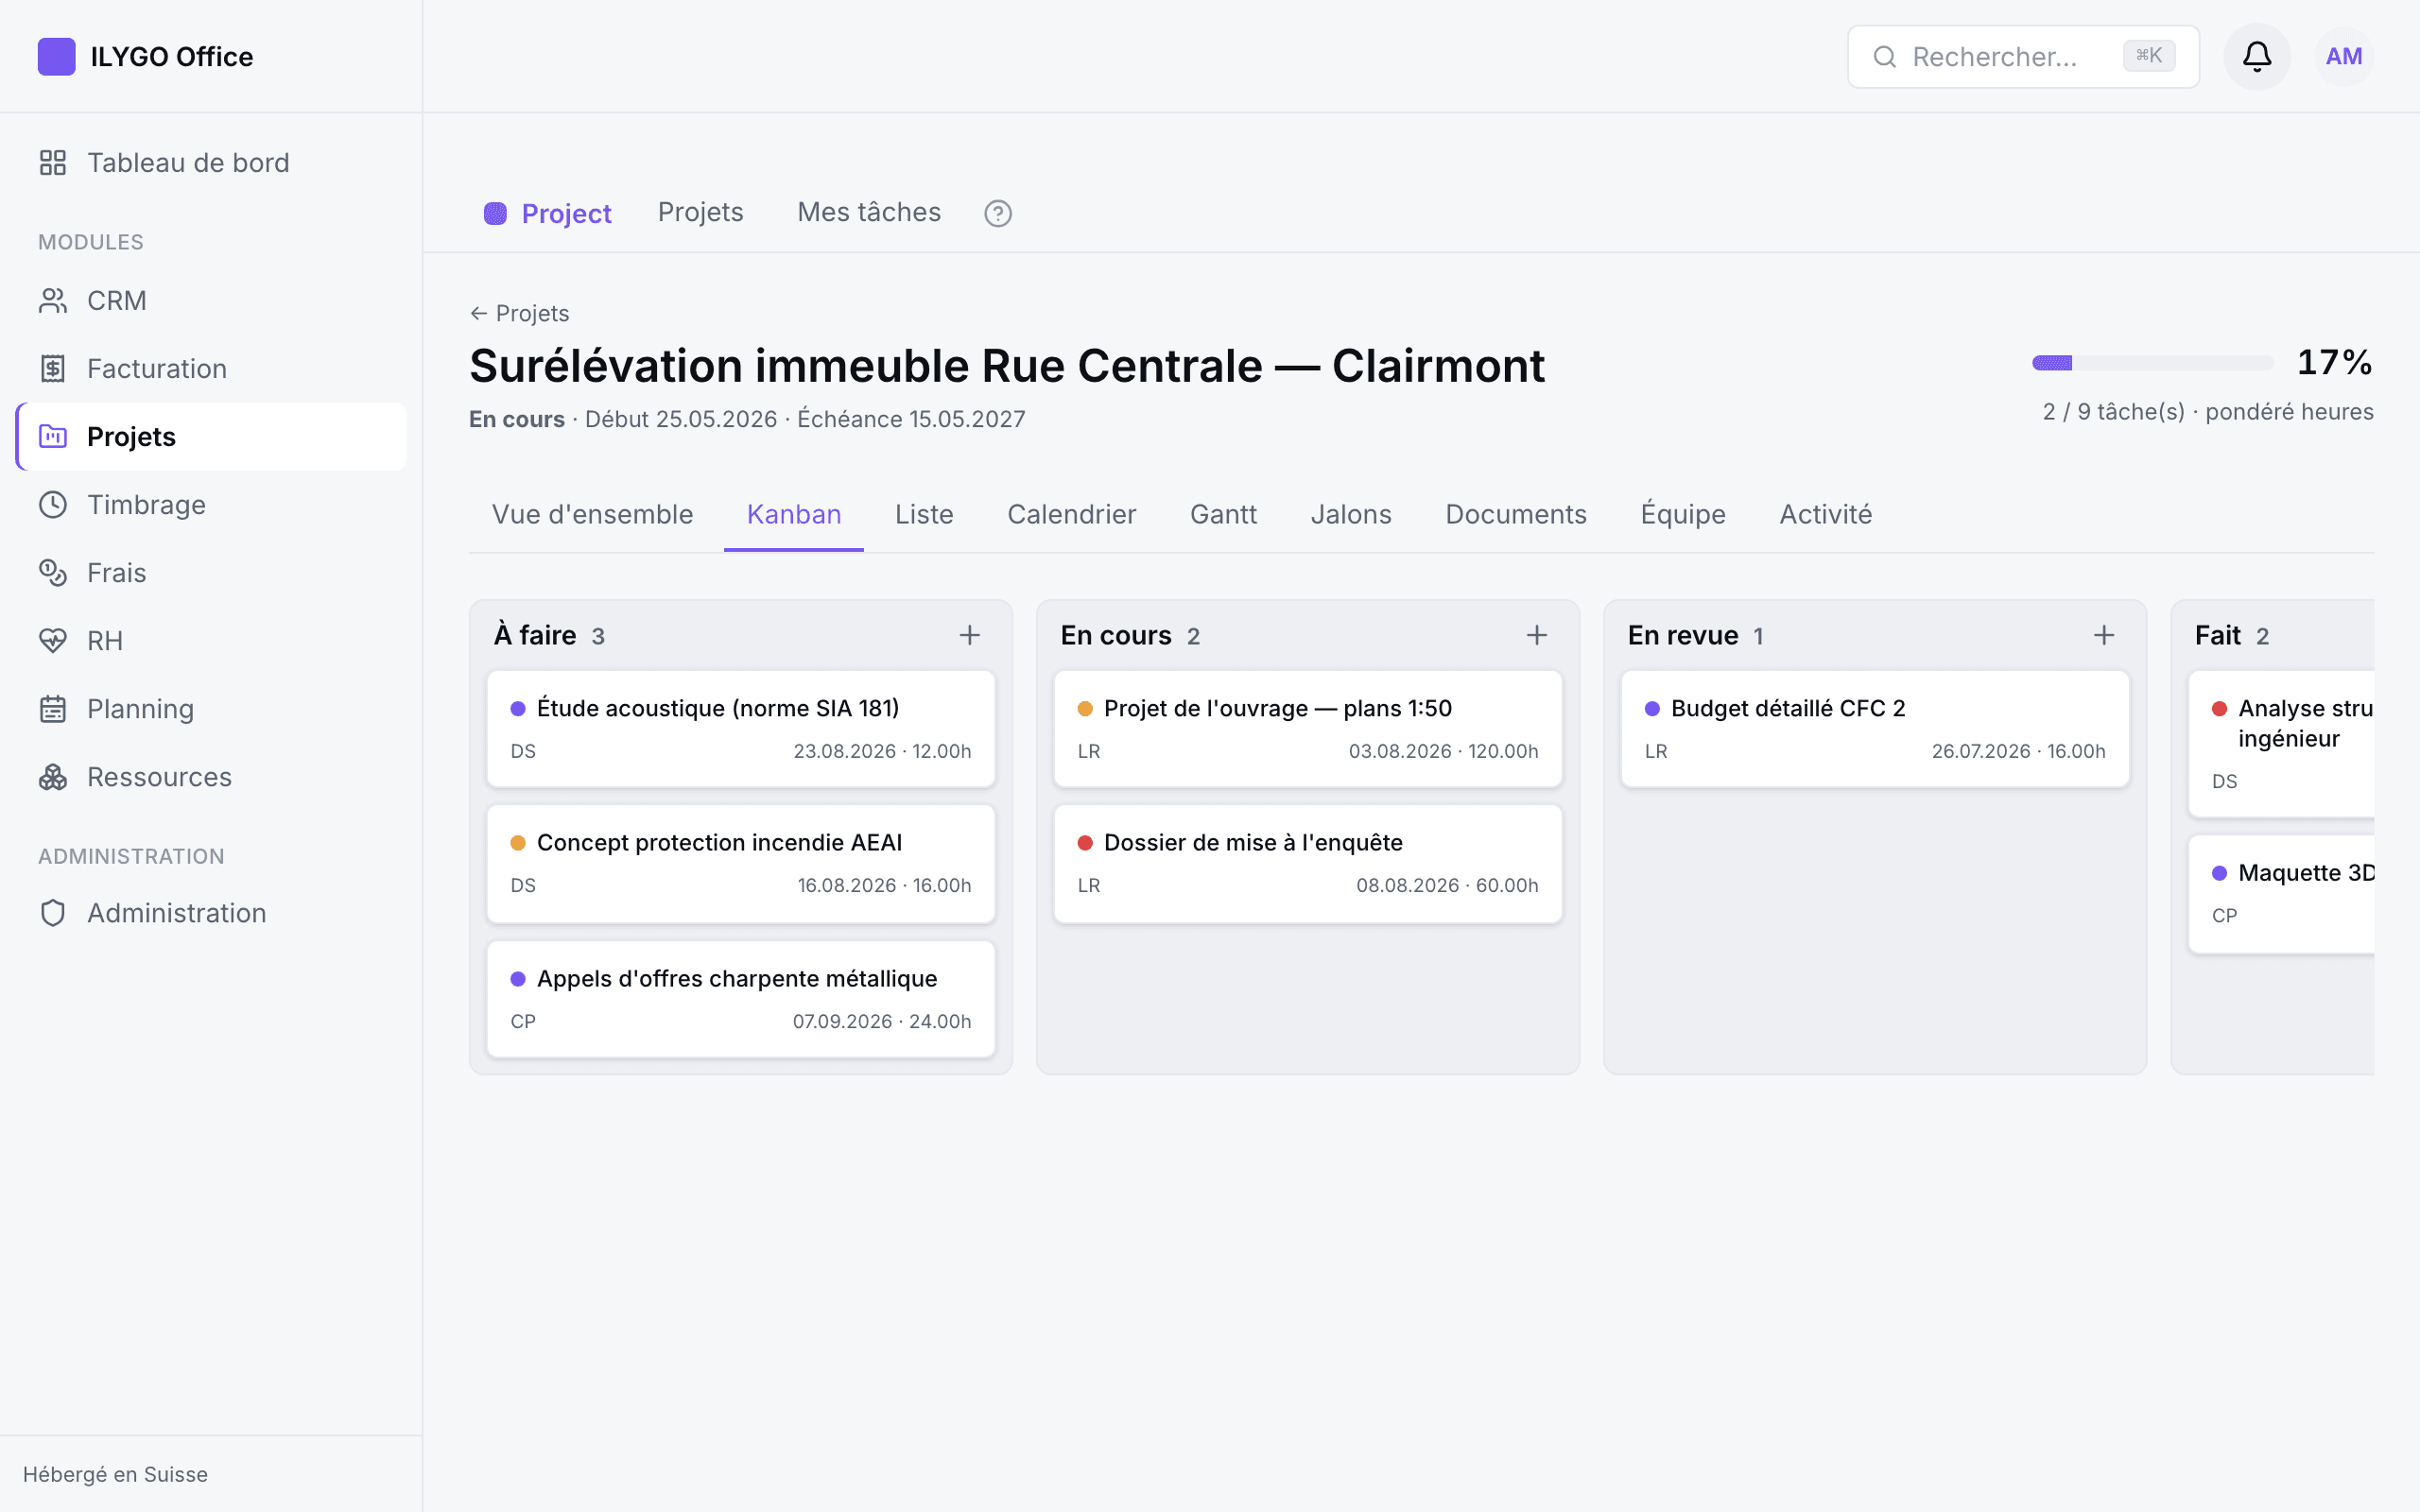This screenshot has height=1512, width=2420.
Task: Click the 'En cours' project status text
Action: 516,419
